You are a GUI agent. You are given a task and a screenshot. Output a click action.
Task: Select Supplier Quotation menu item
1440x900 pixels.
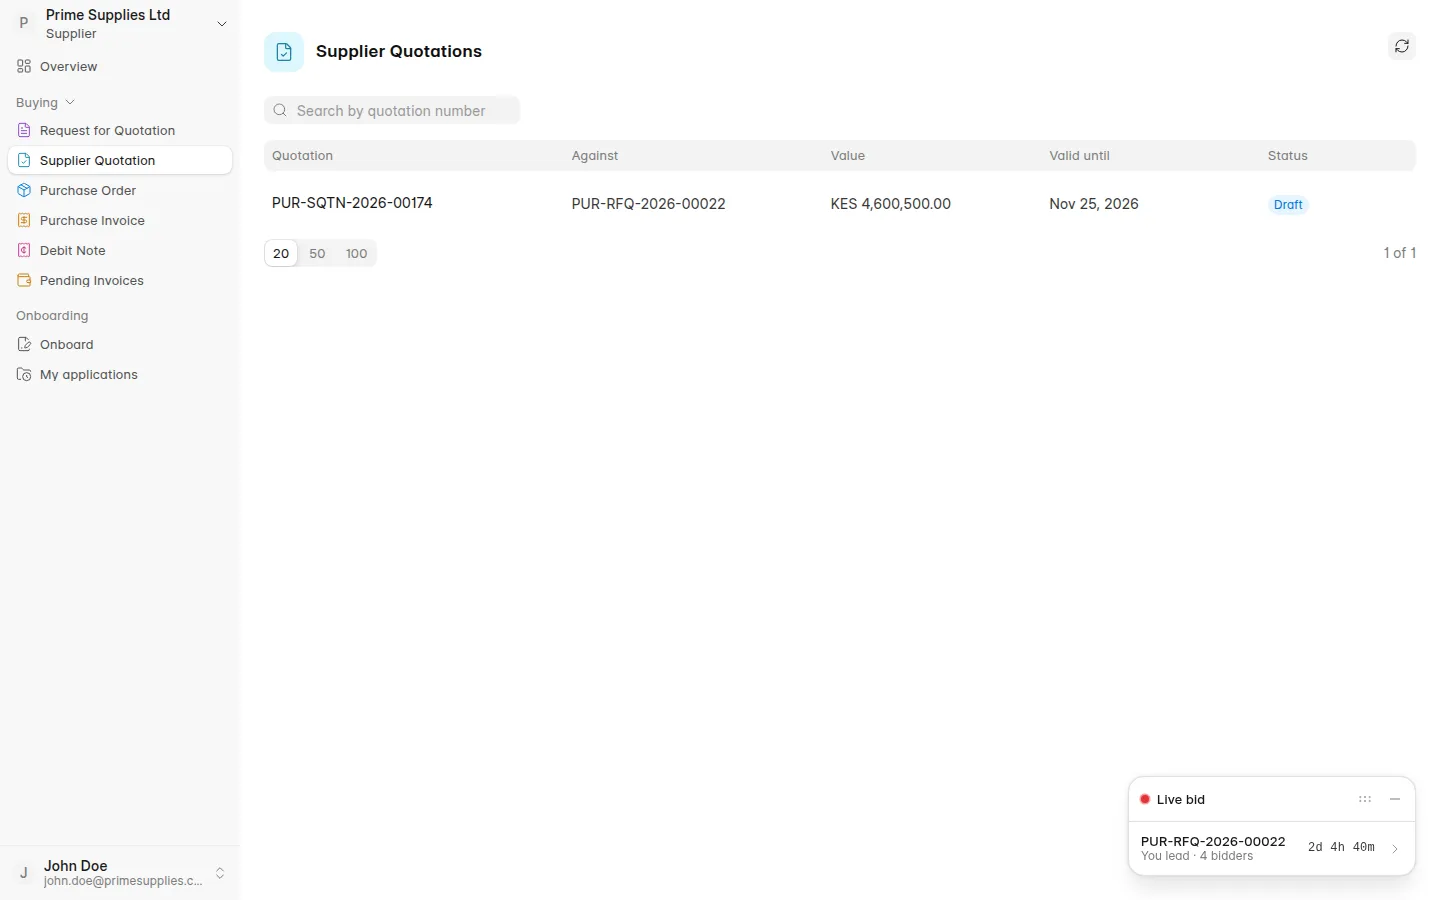[x=120, y=161]
